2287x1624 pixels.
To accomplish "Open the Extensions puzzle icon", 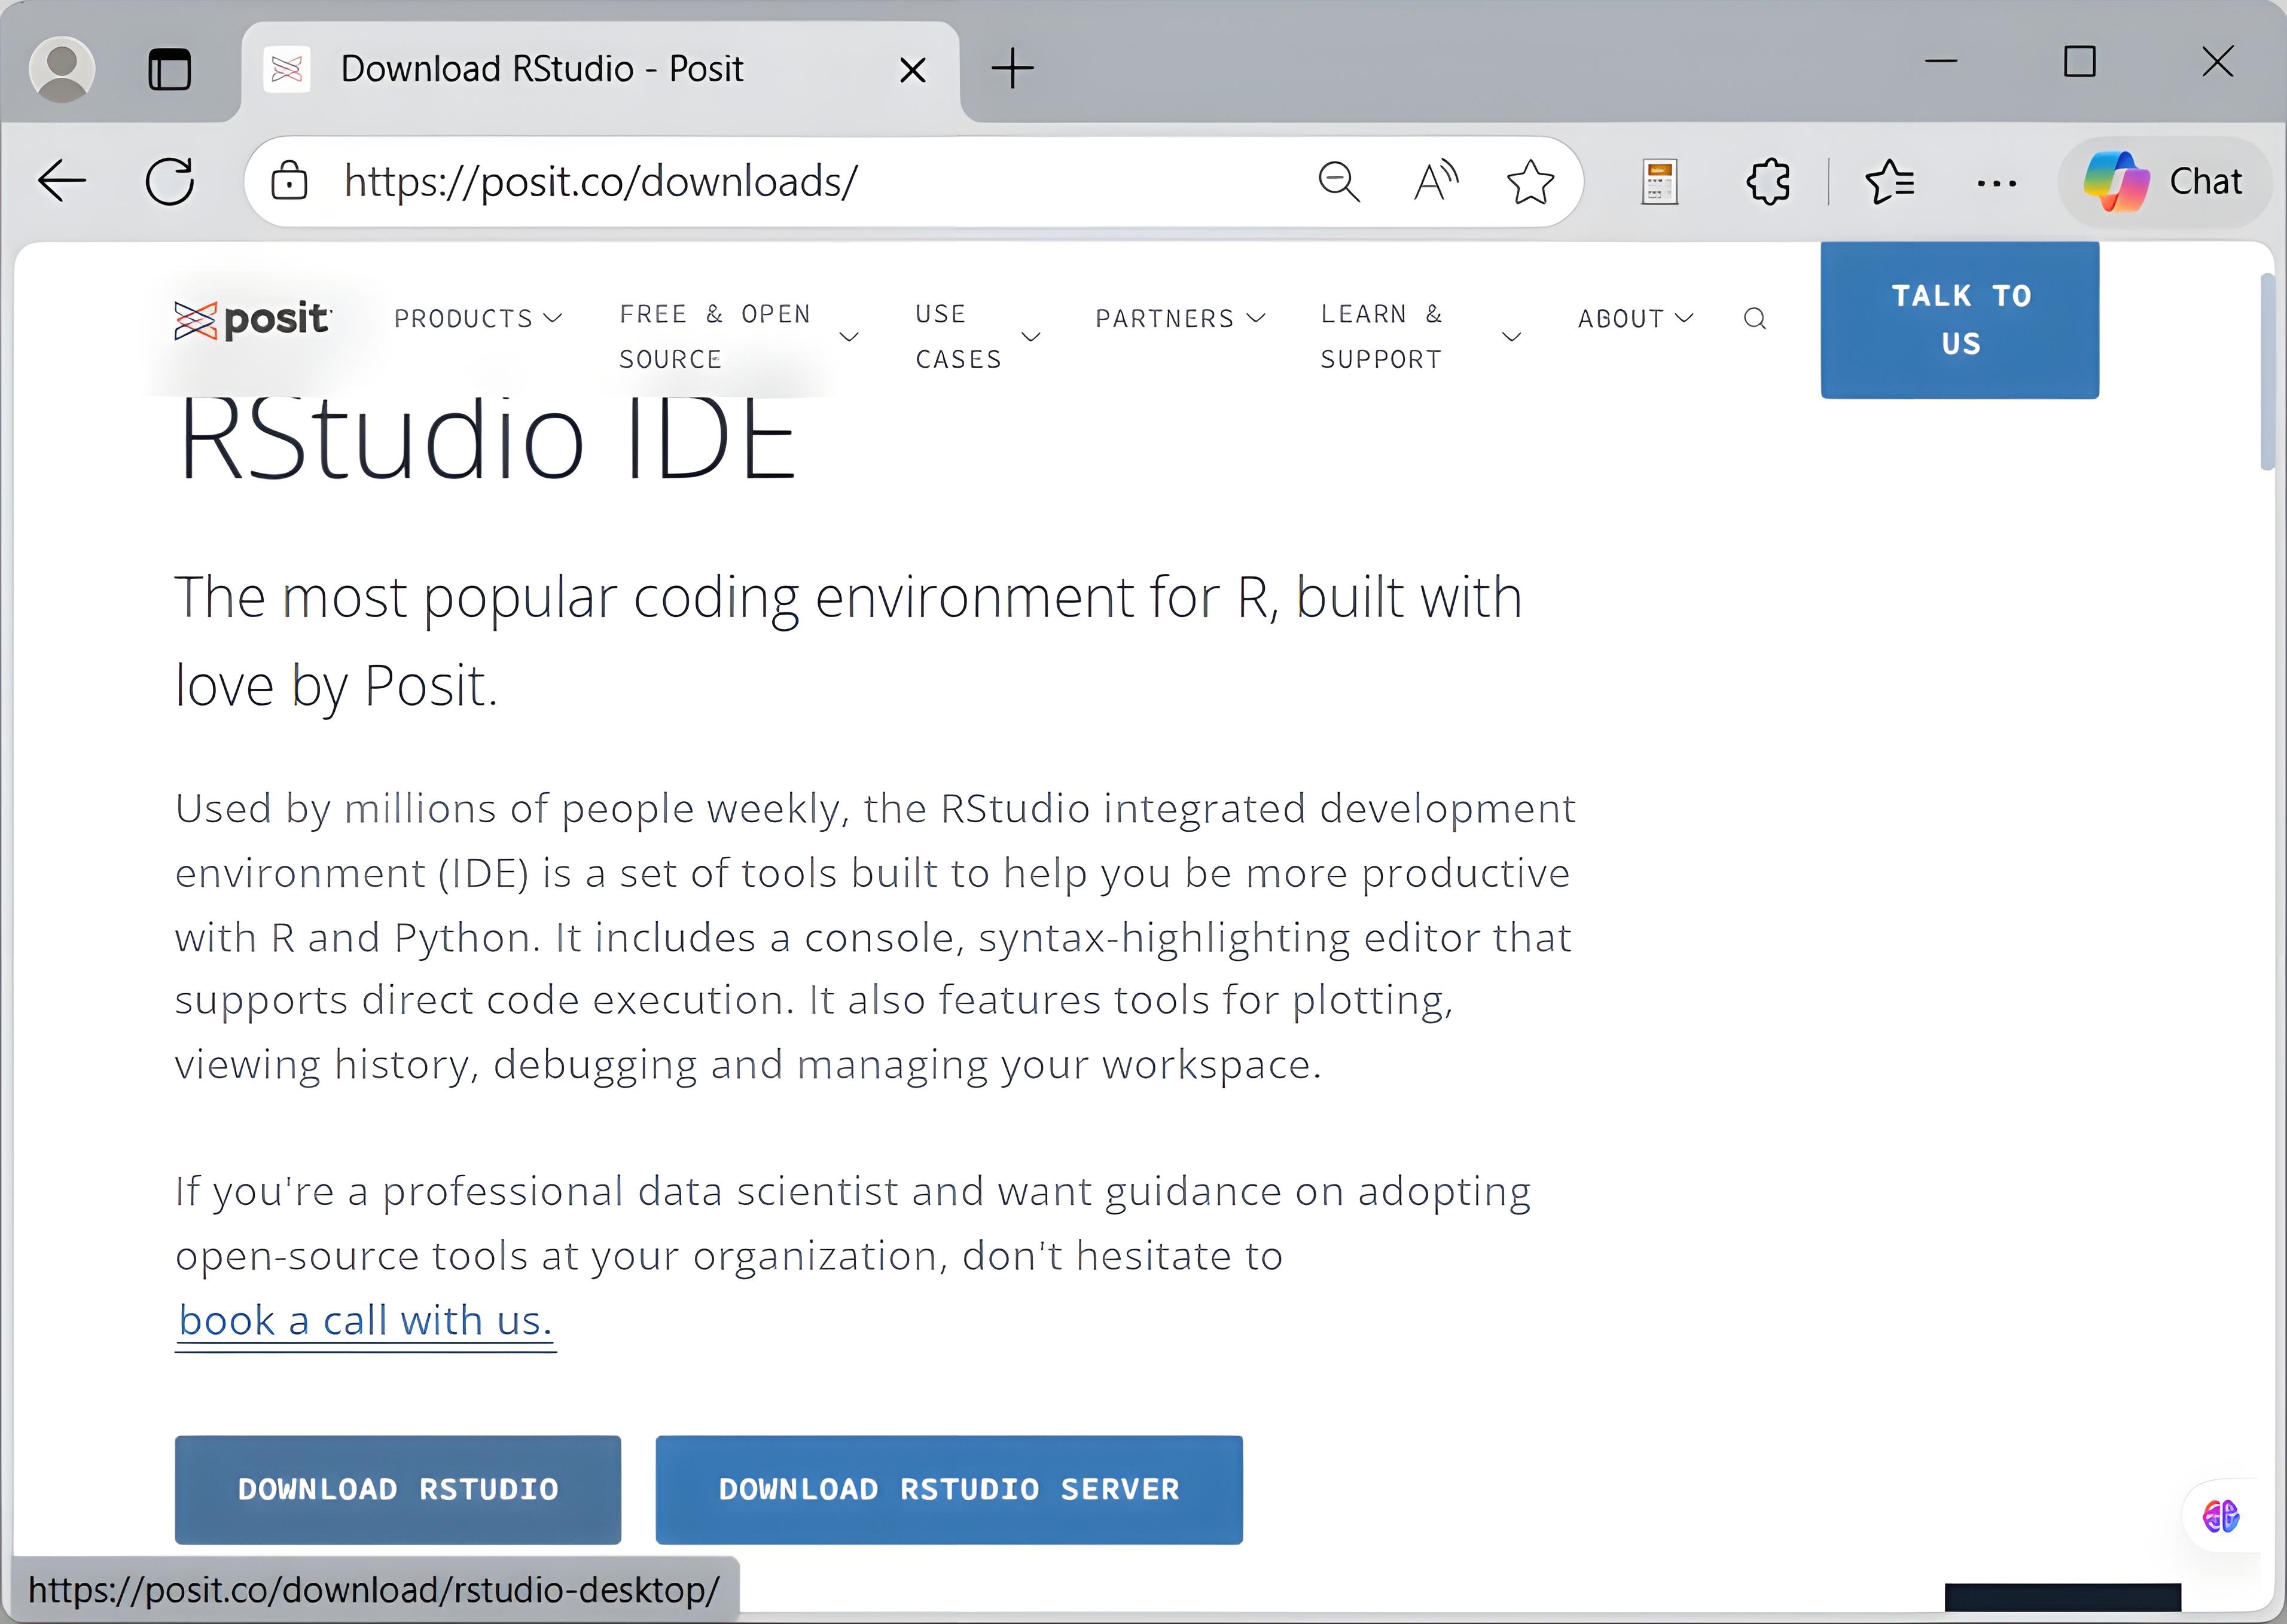I will pos(1768,181).
